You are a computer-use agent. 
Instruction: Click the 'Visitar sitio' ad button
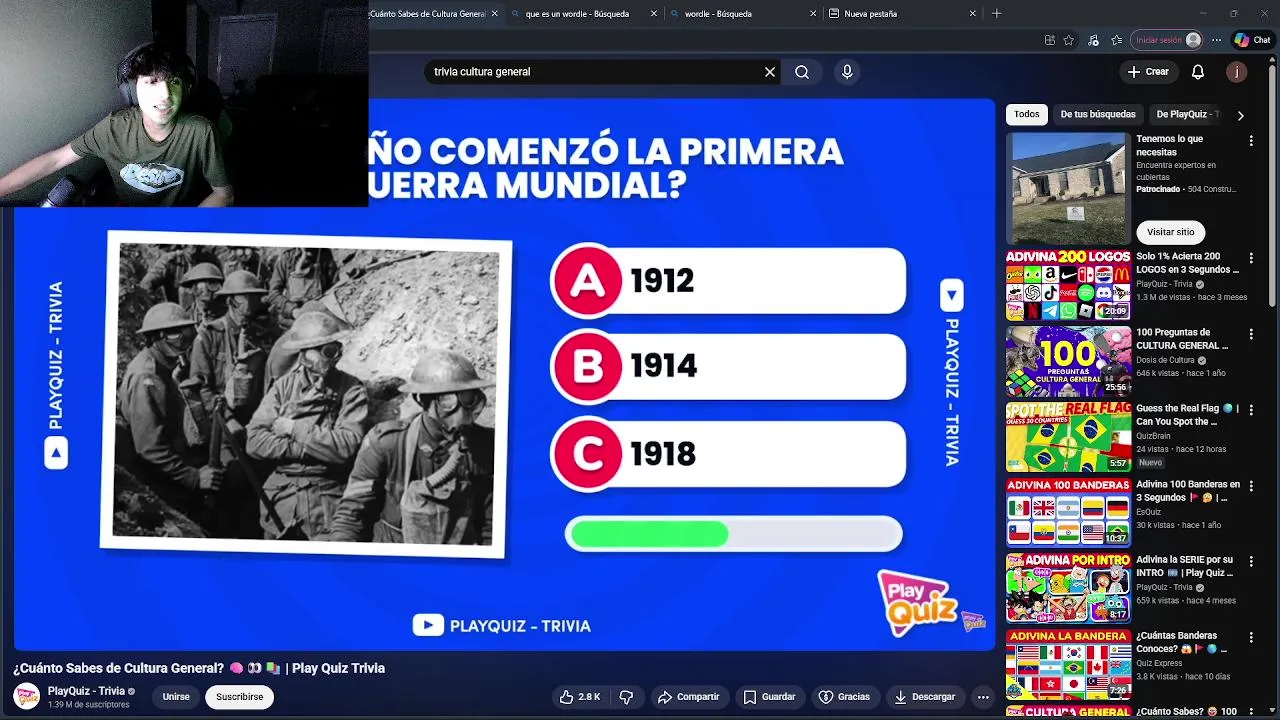tap(1170, 232)
